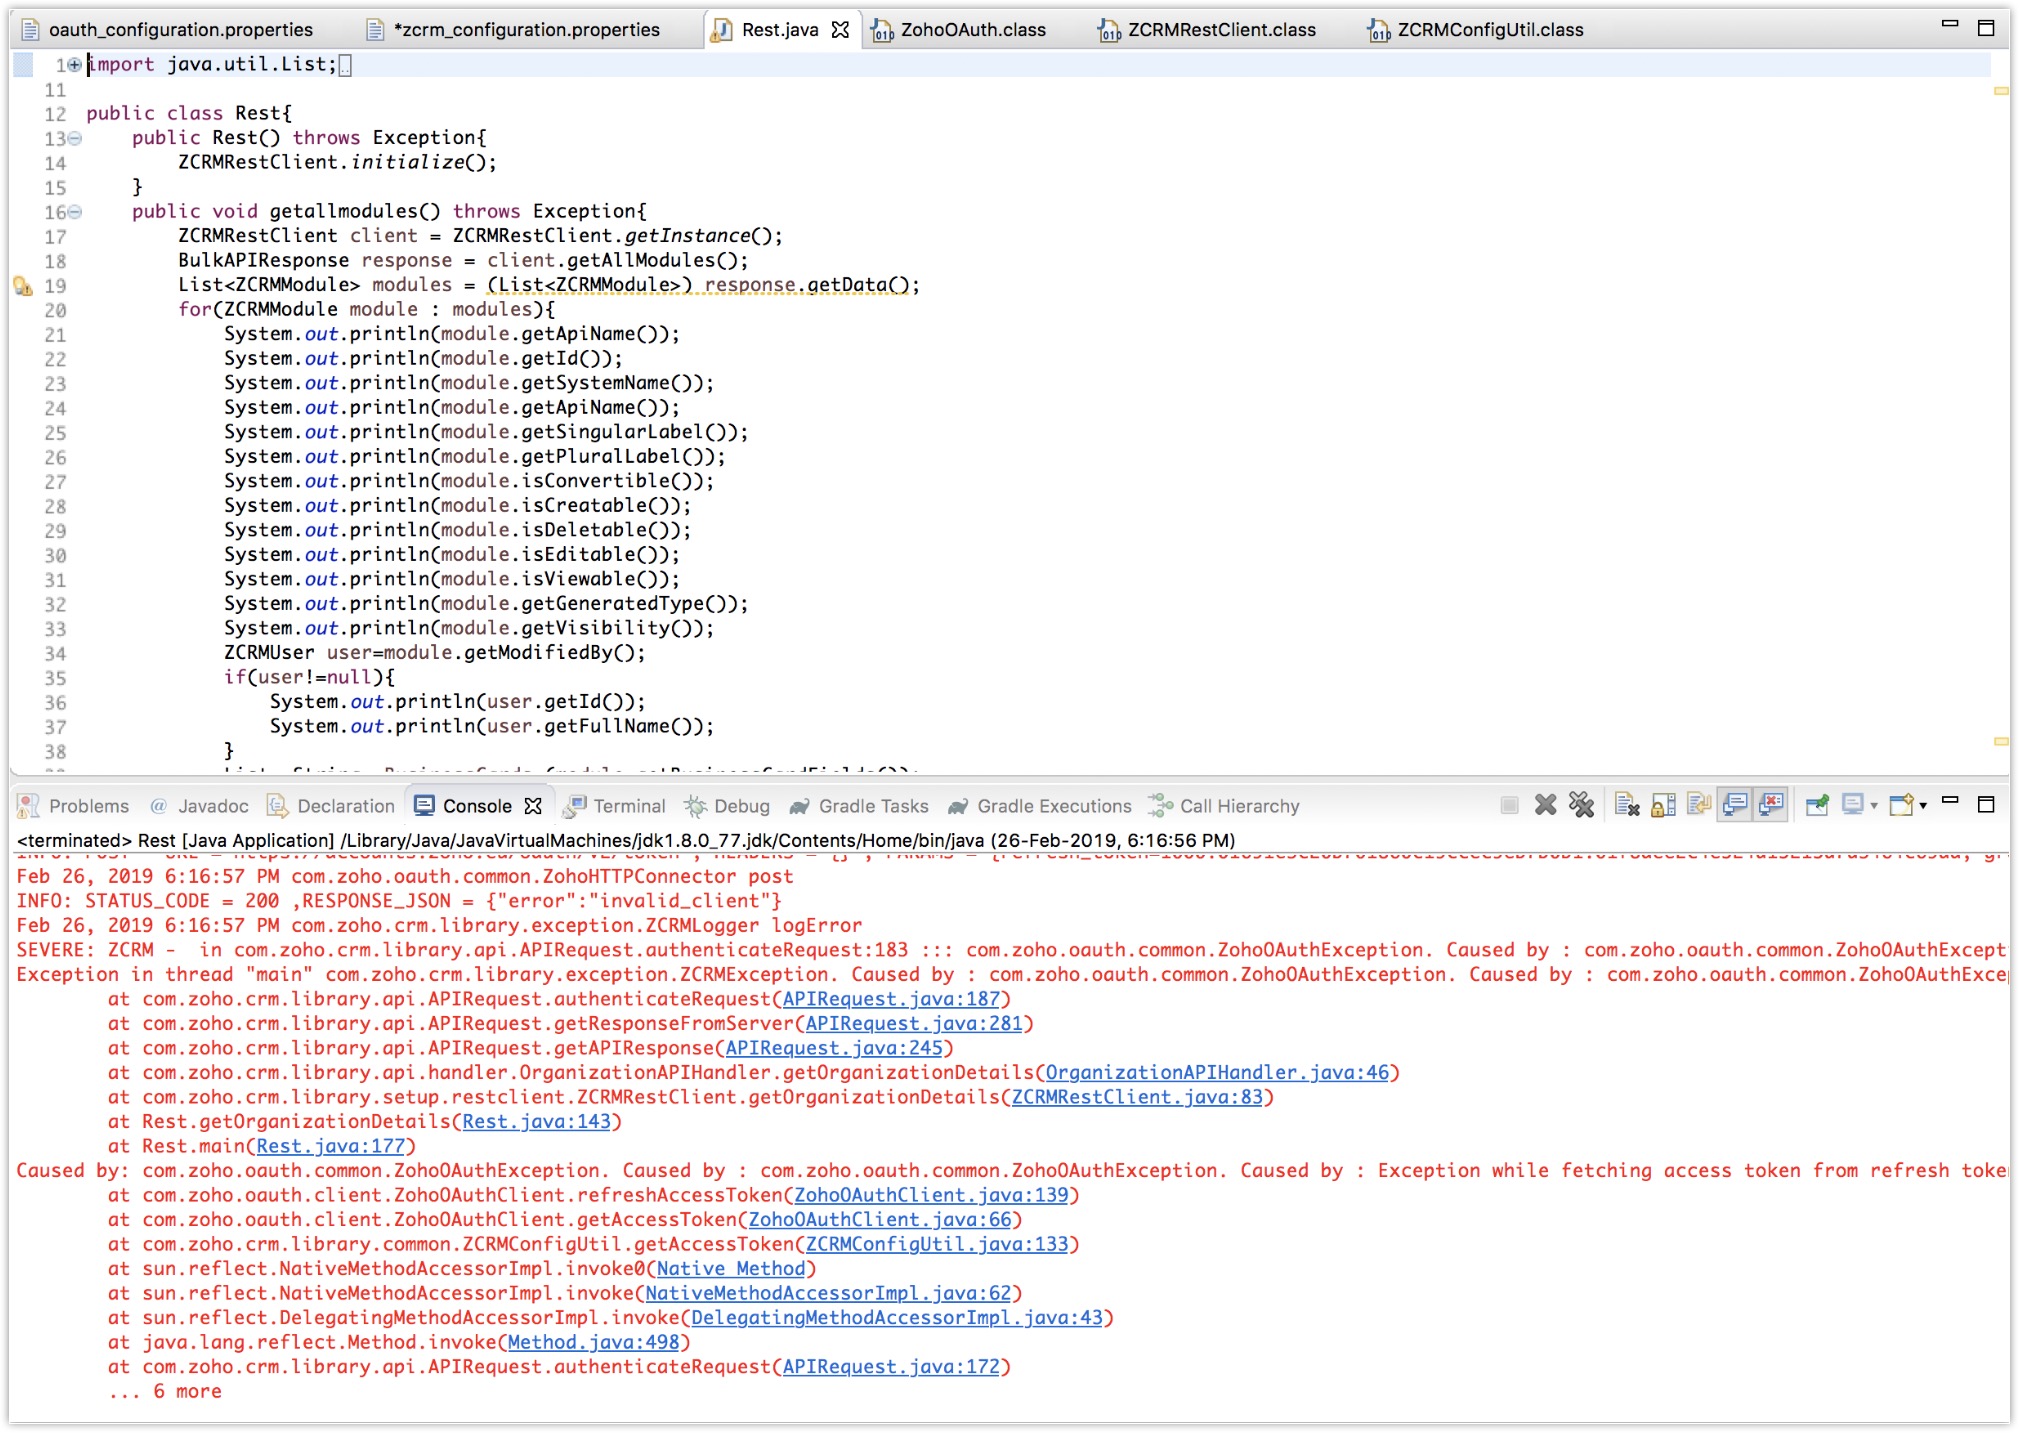Click the Open Console icon

pyautogui.click(x=1901, y=805)
